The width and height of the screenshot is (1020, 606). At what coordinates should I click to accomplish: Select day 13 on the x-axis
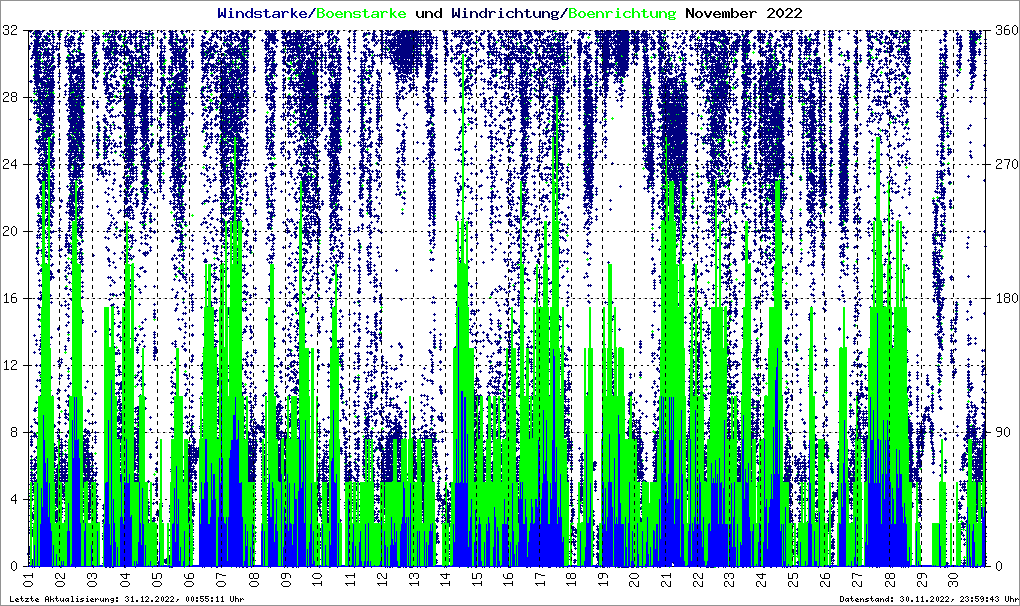(412, 578)
